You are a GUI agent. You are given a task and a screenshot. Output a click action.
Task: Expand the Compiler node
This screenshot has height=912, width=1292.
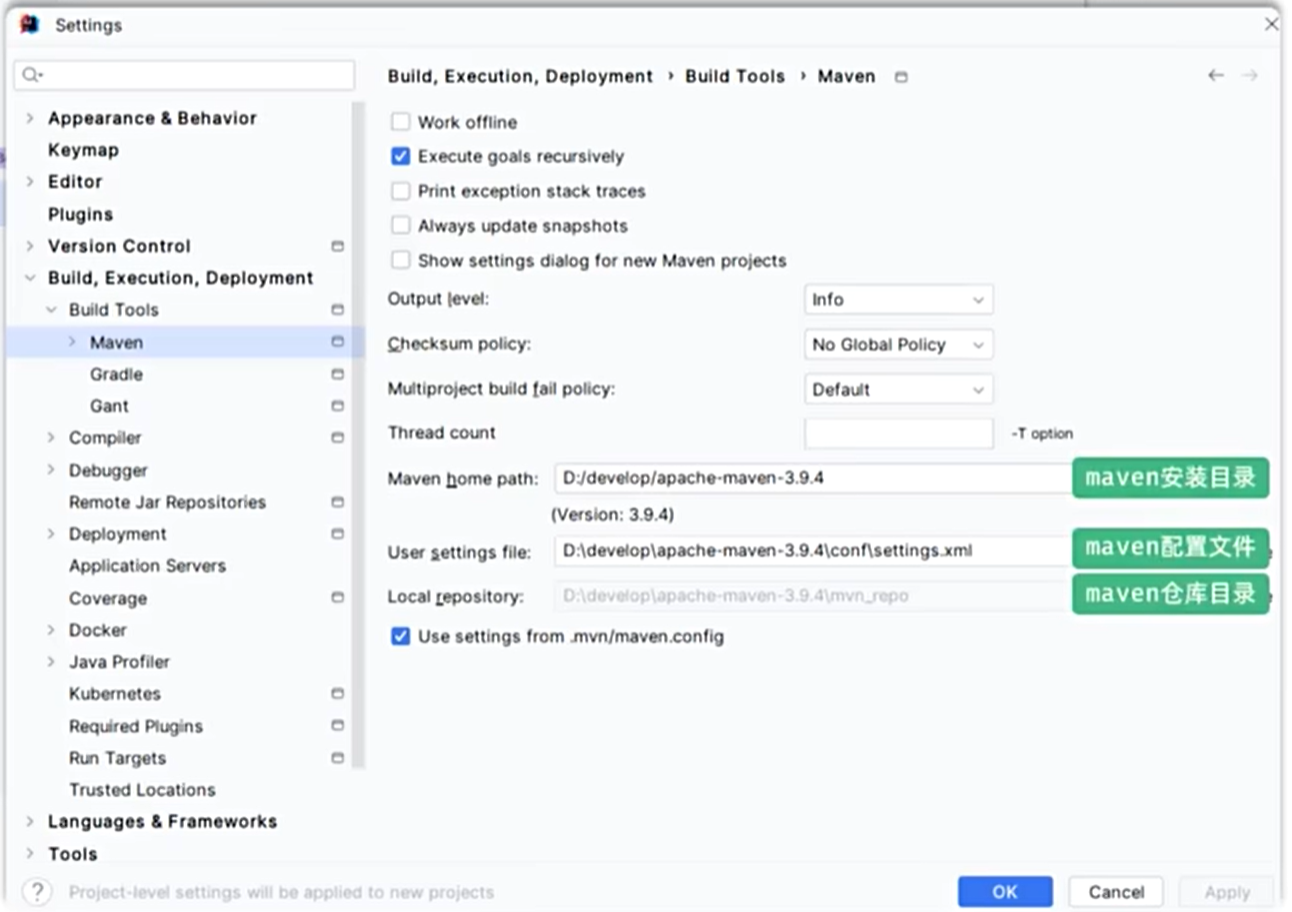[x=51, y=438]
